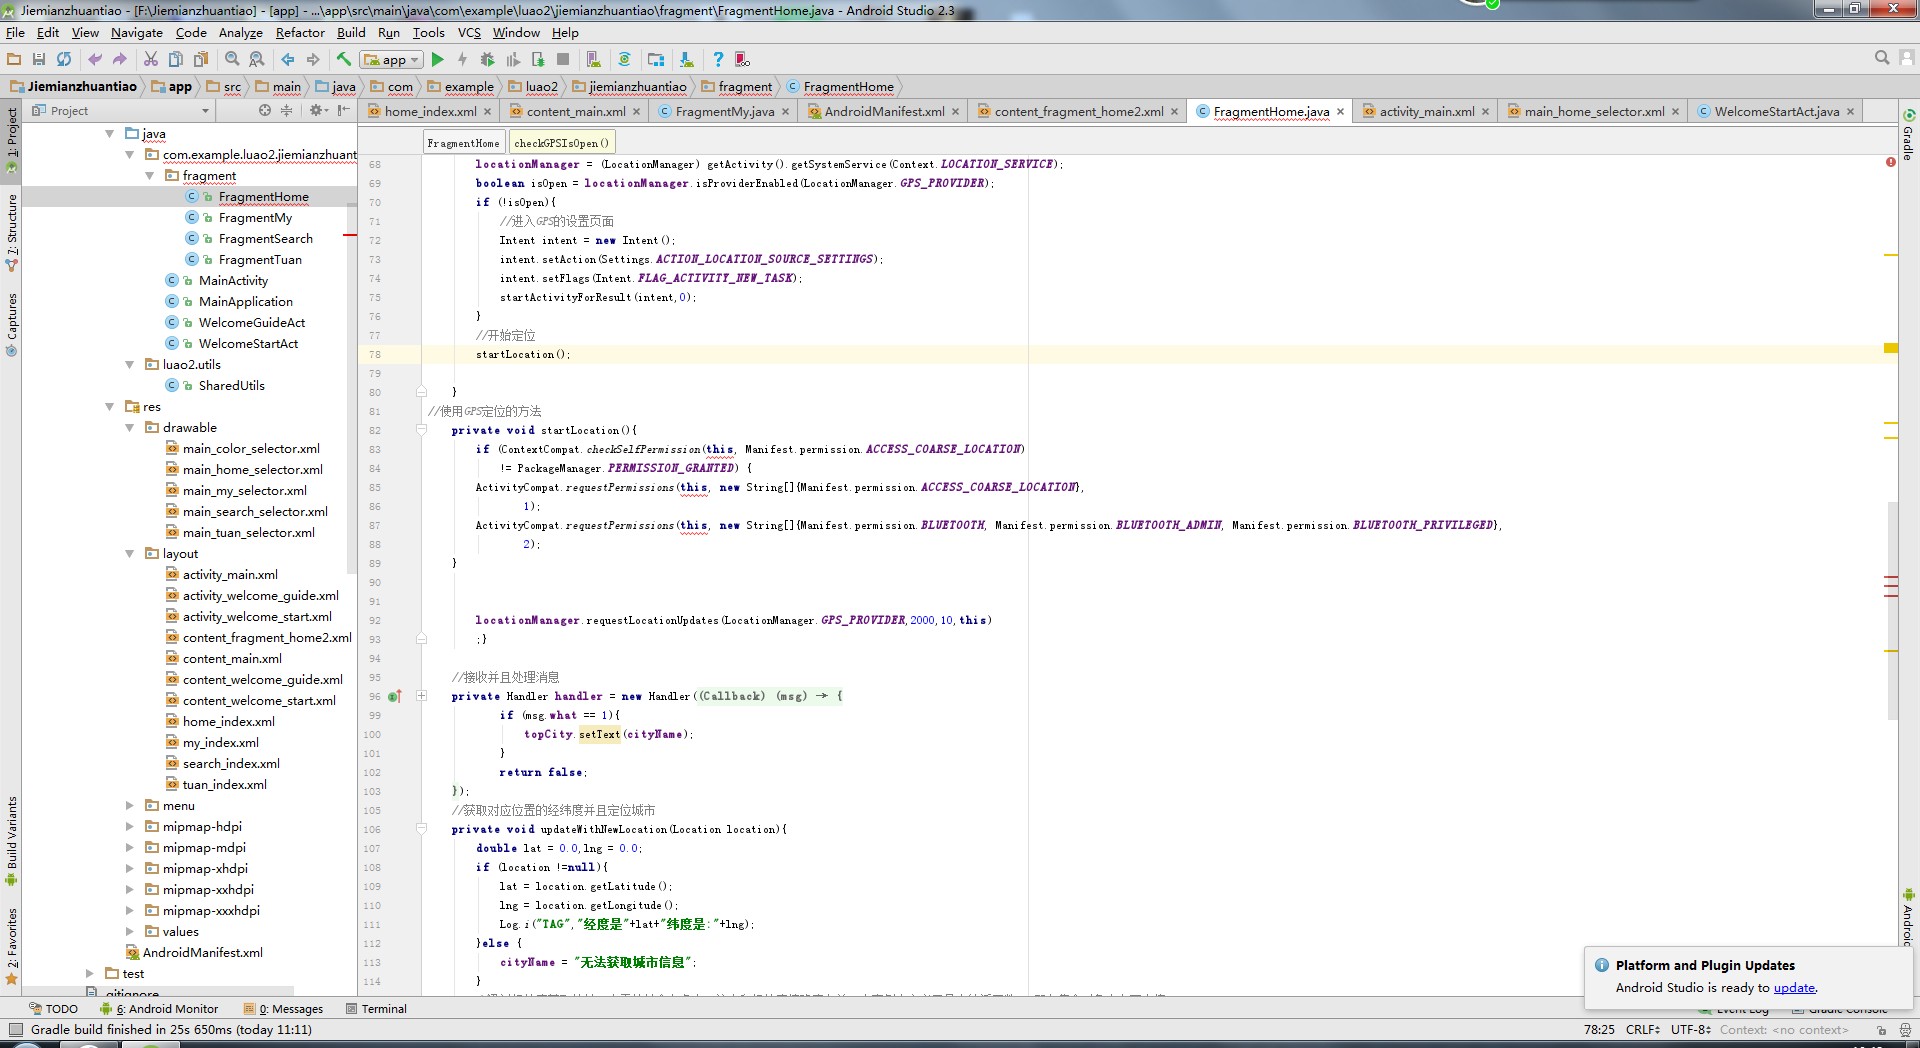Toggle the 2: Favorites tool window

click(11, 945)
